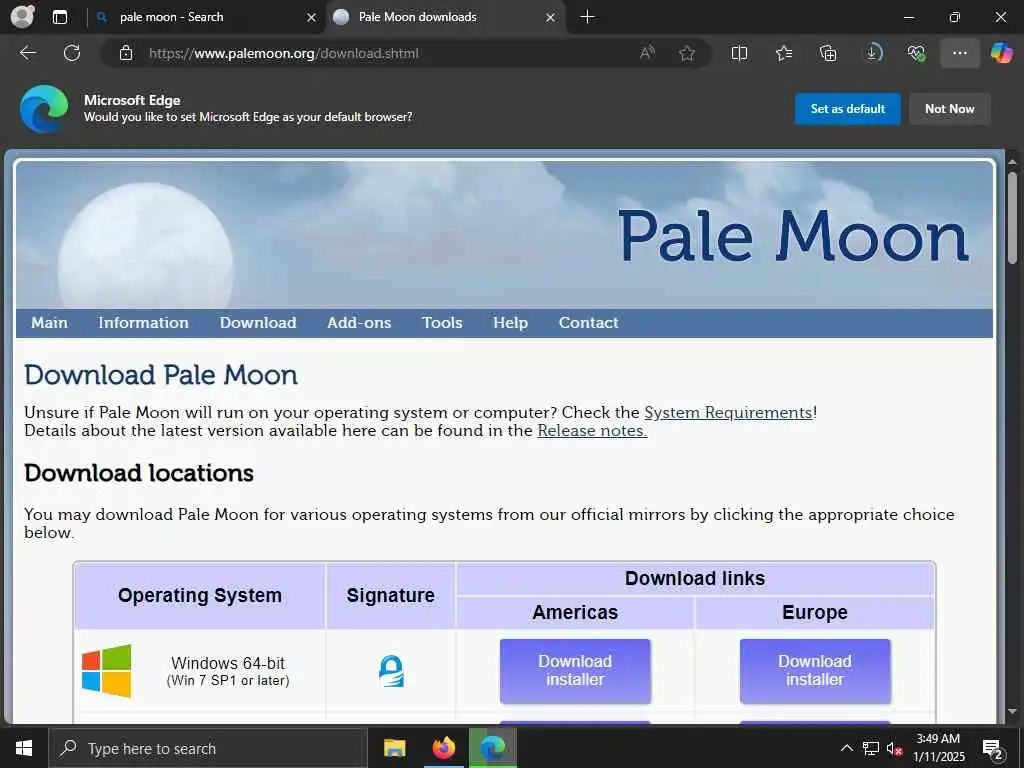Open the network icon in the system tray
The height and width of the screenshot is (768, 1024).
(871, 748)
